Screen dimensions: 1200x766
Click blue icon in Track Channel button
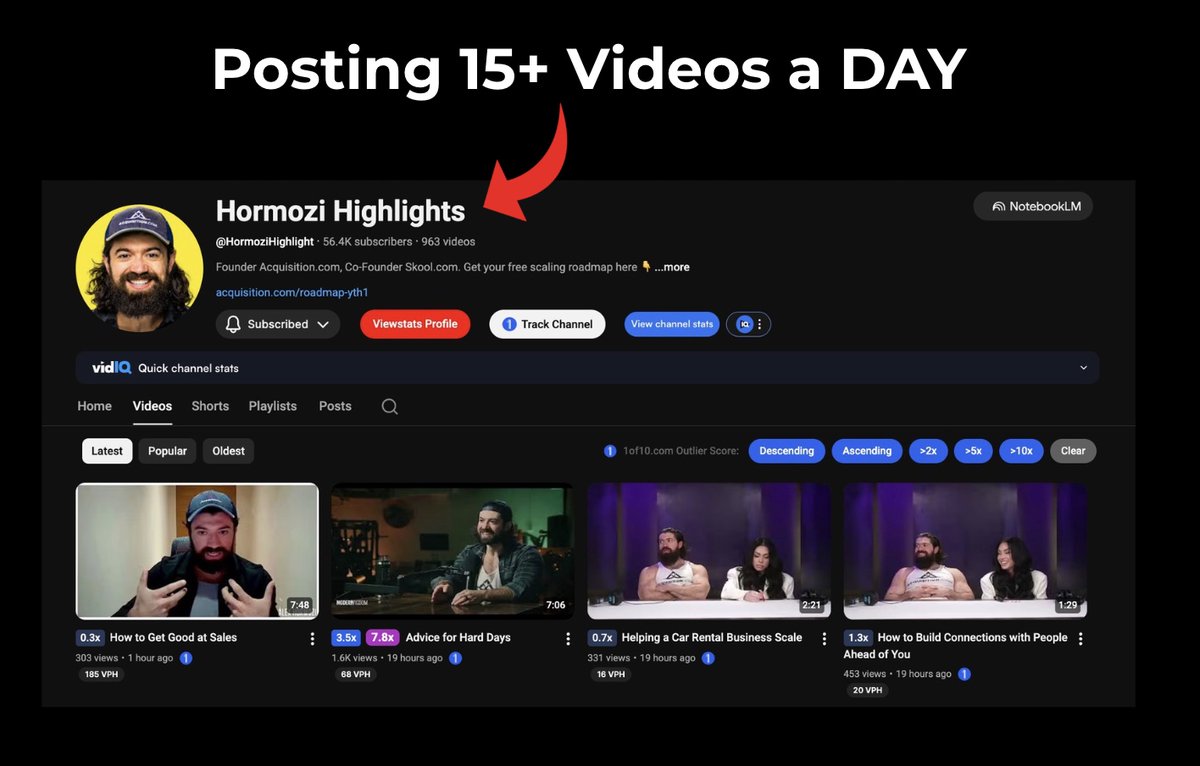click(509, 324)
